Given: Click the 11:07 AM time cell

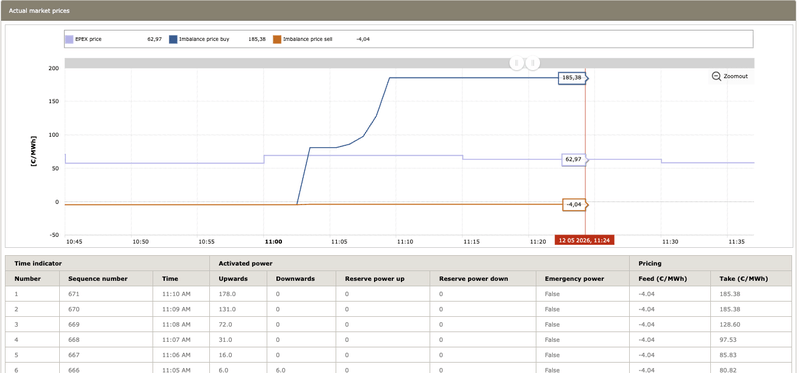Looking at the screenshot, I should pos(181,340).
